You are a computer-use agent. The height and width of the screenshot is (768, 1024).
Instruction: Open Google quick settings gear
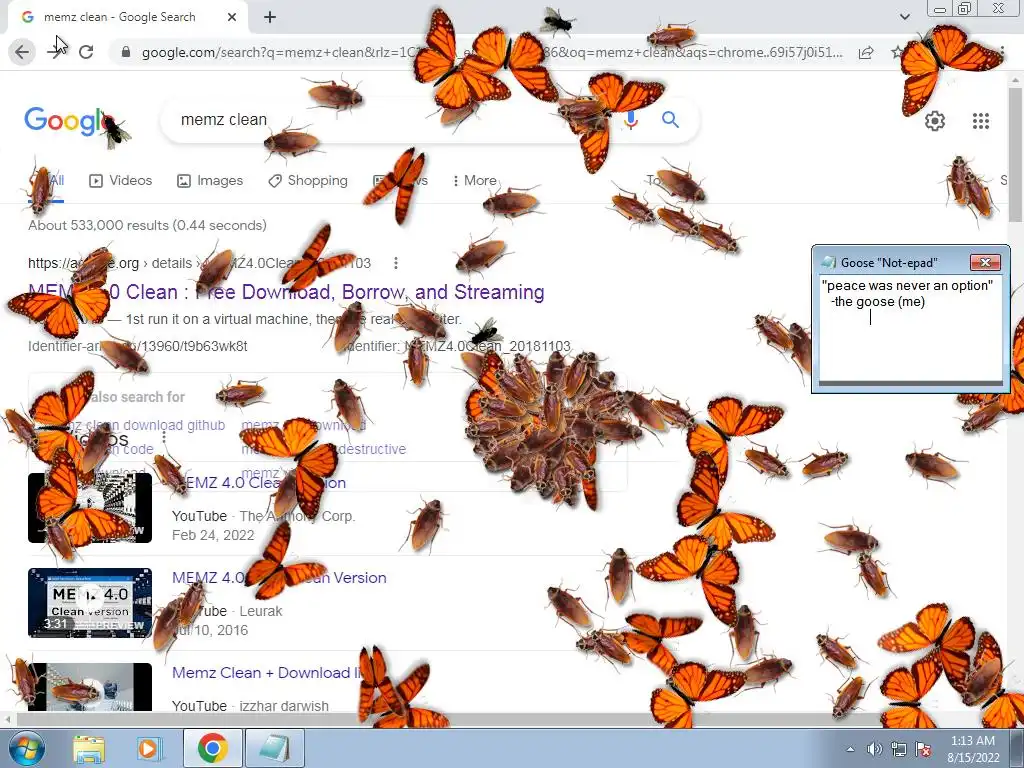click(x=935, y=121)
